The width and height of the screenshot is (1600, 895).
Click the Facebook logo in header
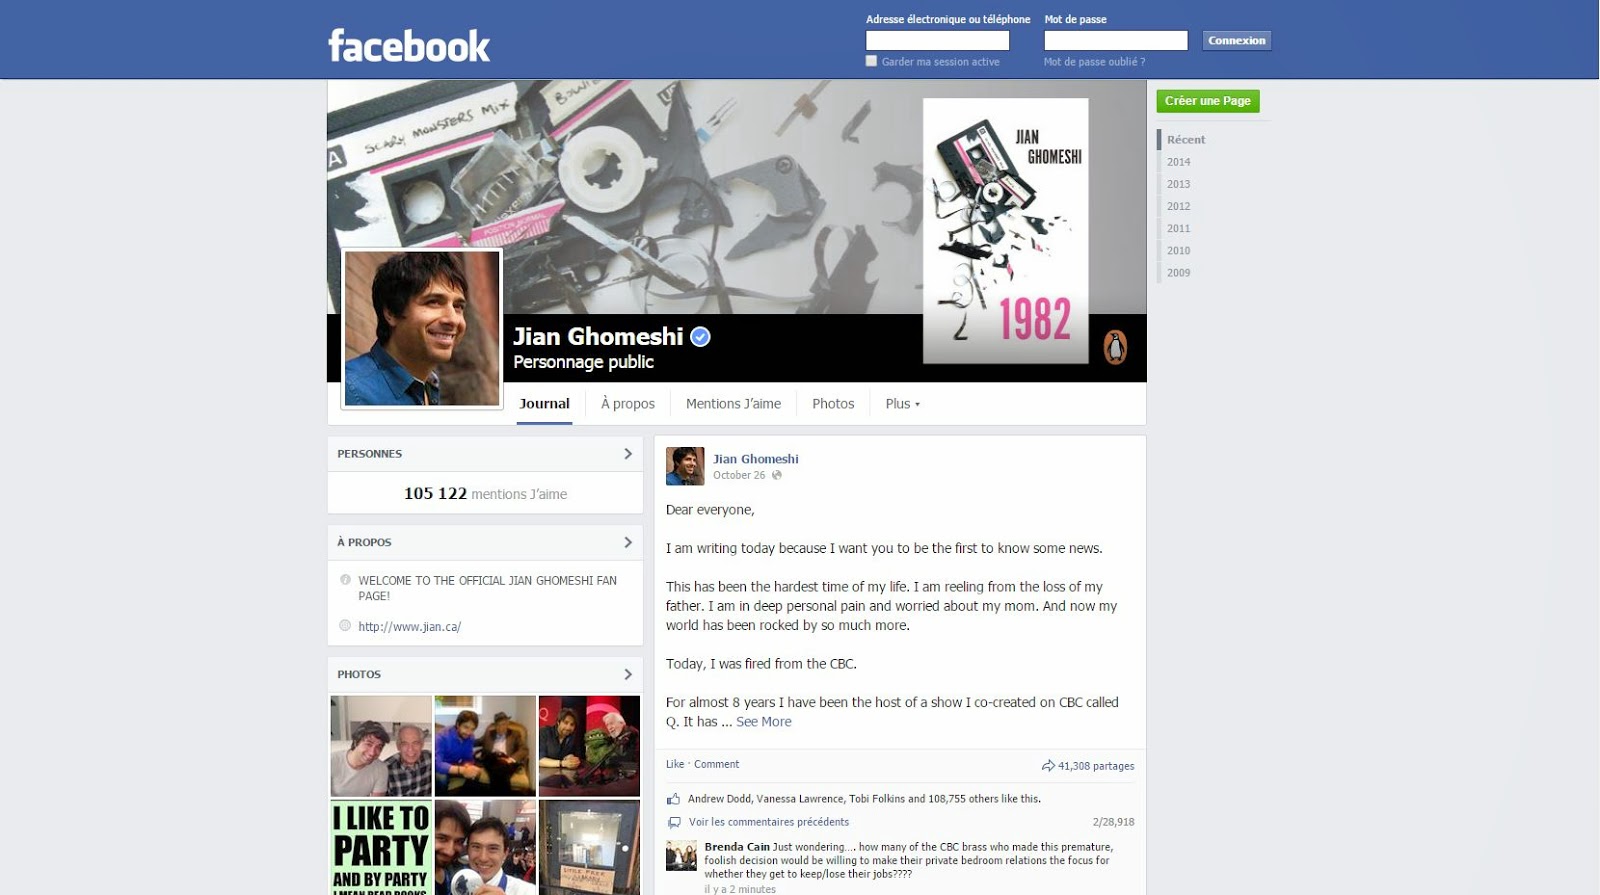[409, 46]
